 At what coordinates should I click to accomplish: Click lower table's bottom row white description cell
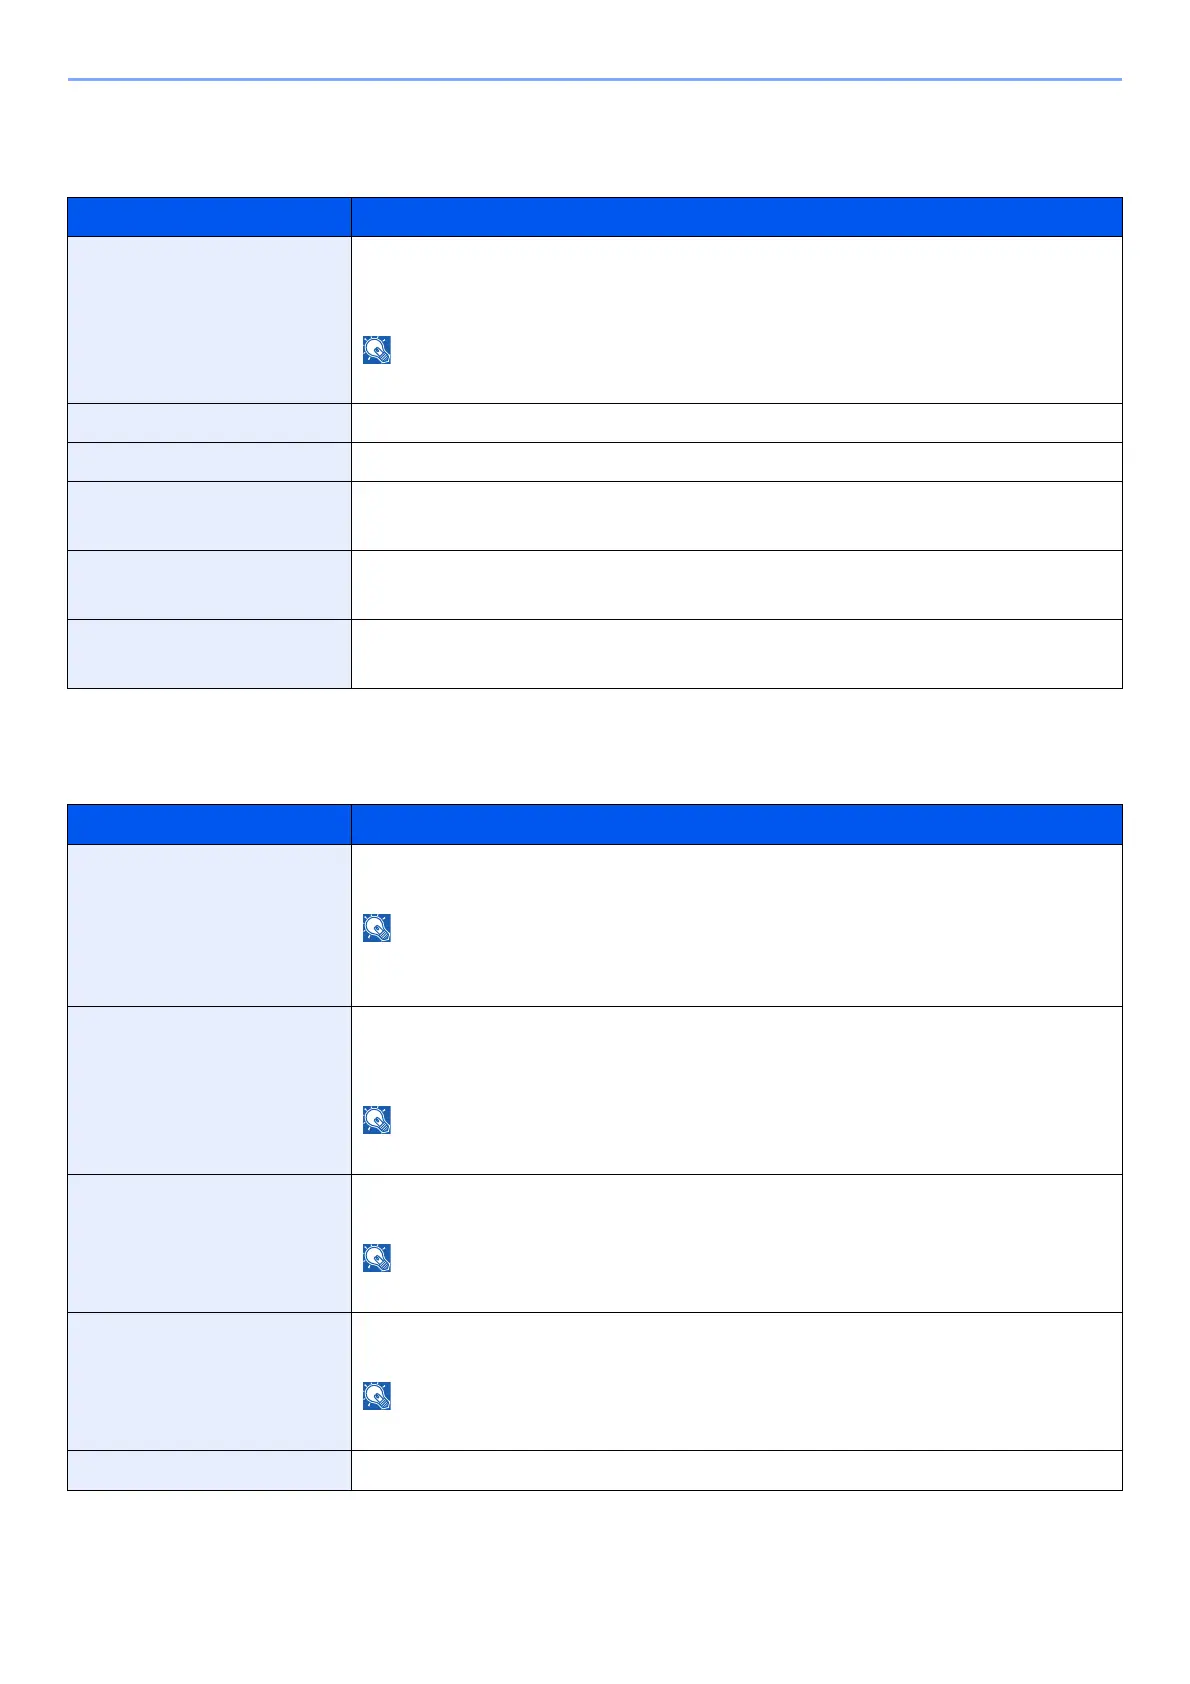736,1471
